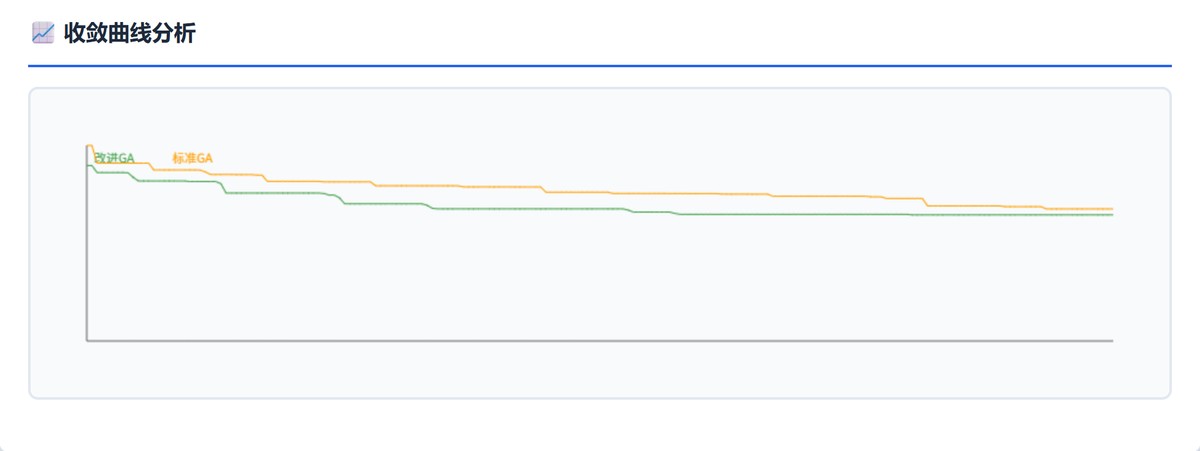Click the 收敛曲线分析 heading text
Screen dimensions: 1200x451
pyautogui.click(x=129, y=33)
